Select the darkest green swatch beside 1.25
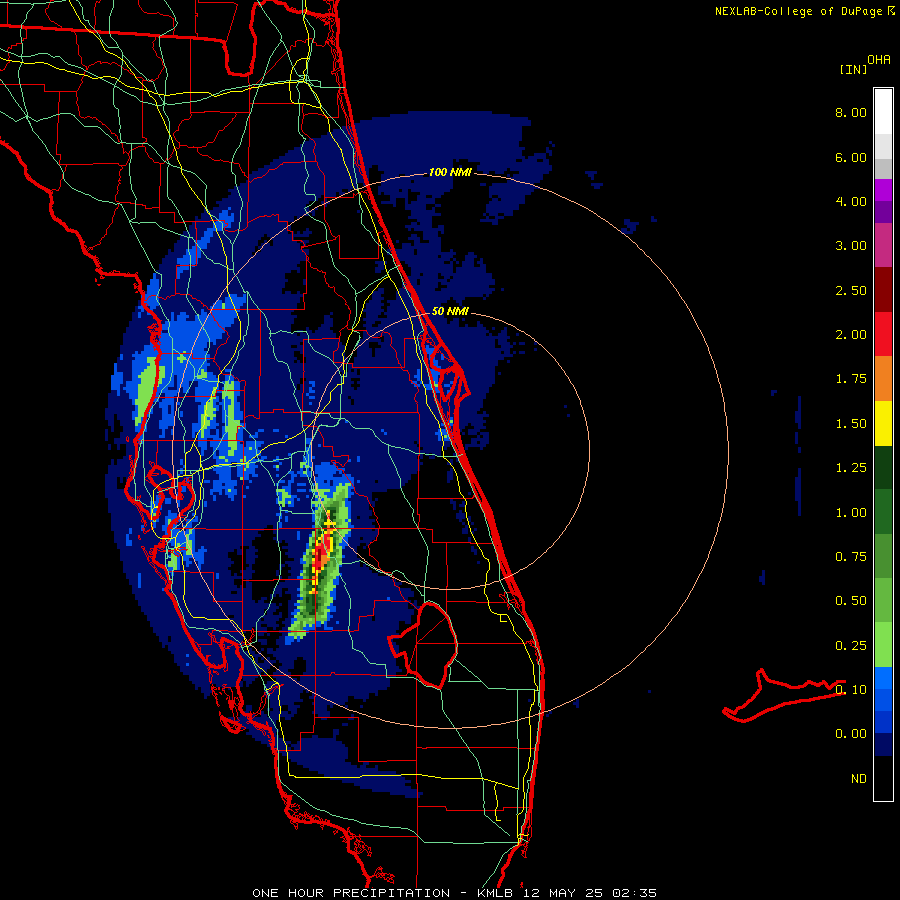Image resolution: width=900 pixels, height=900 pixels. pos(883,467)
